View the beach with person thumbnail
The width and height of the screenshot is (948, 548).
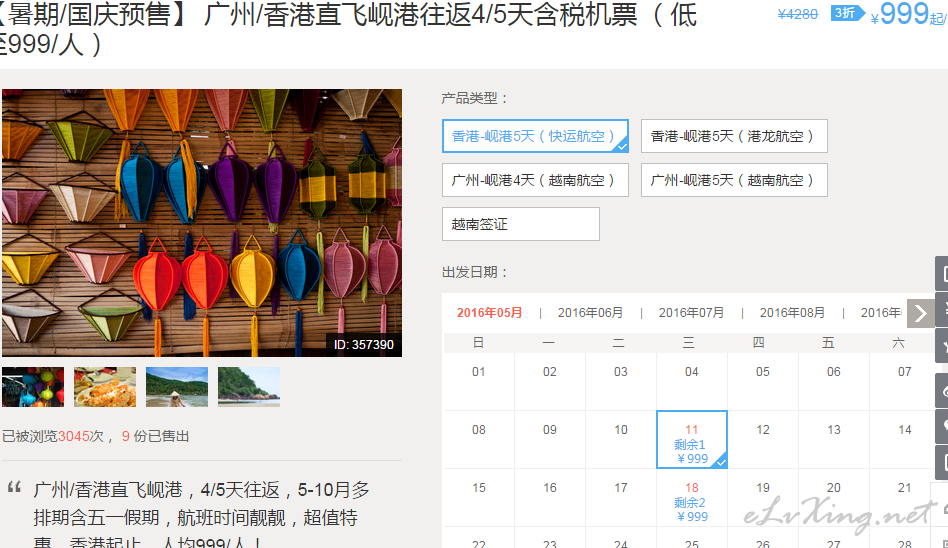click(177, 387)
